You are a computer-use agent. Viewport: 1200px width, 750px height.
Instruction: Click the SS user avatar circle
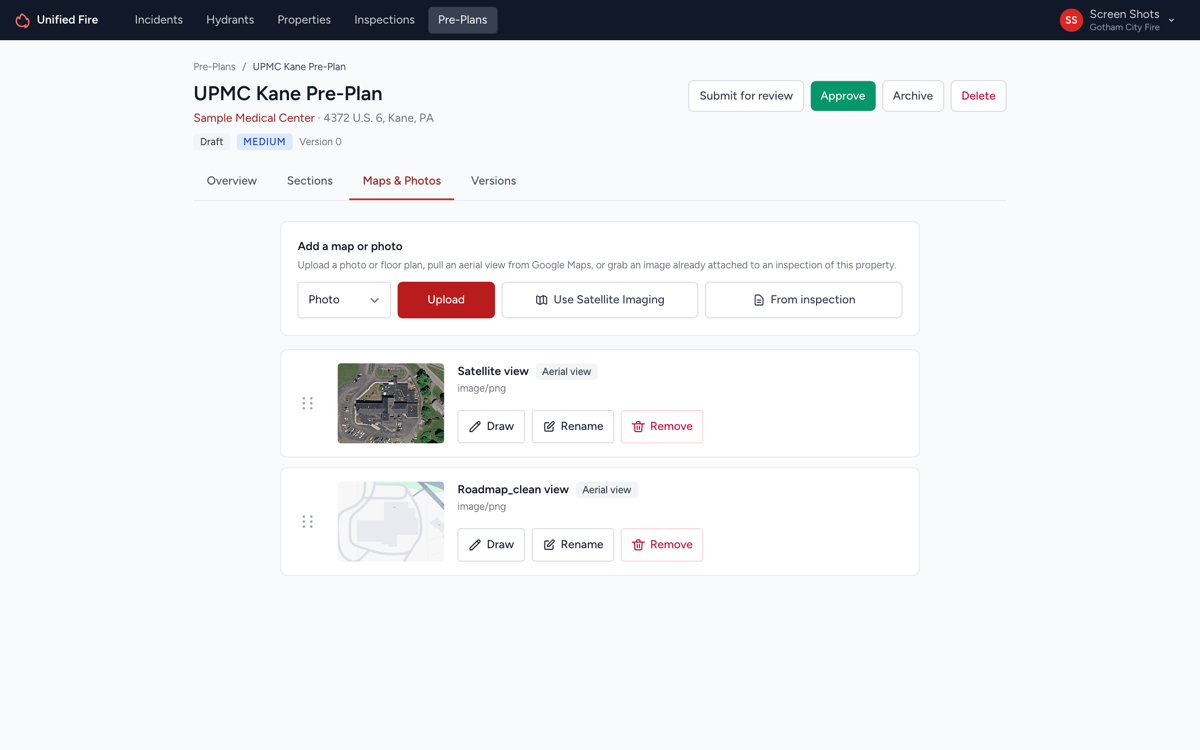(x=1071, y=20)
